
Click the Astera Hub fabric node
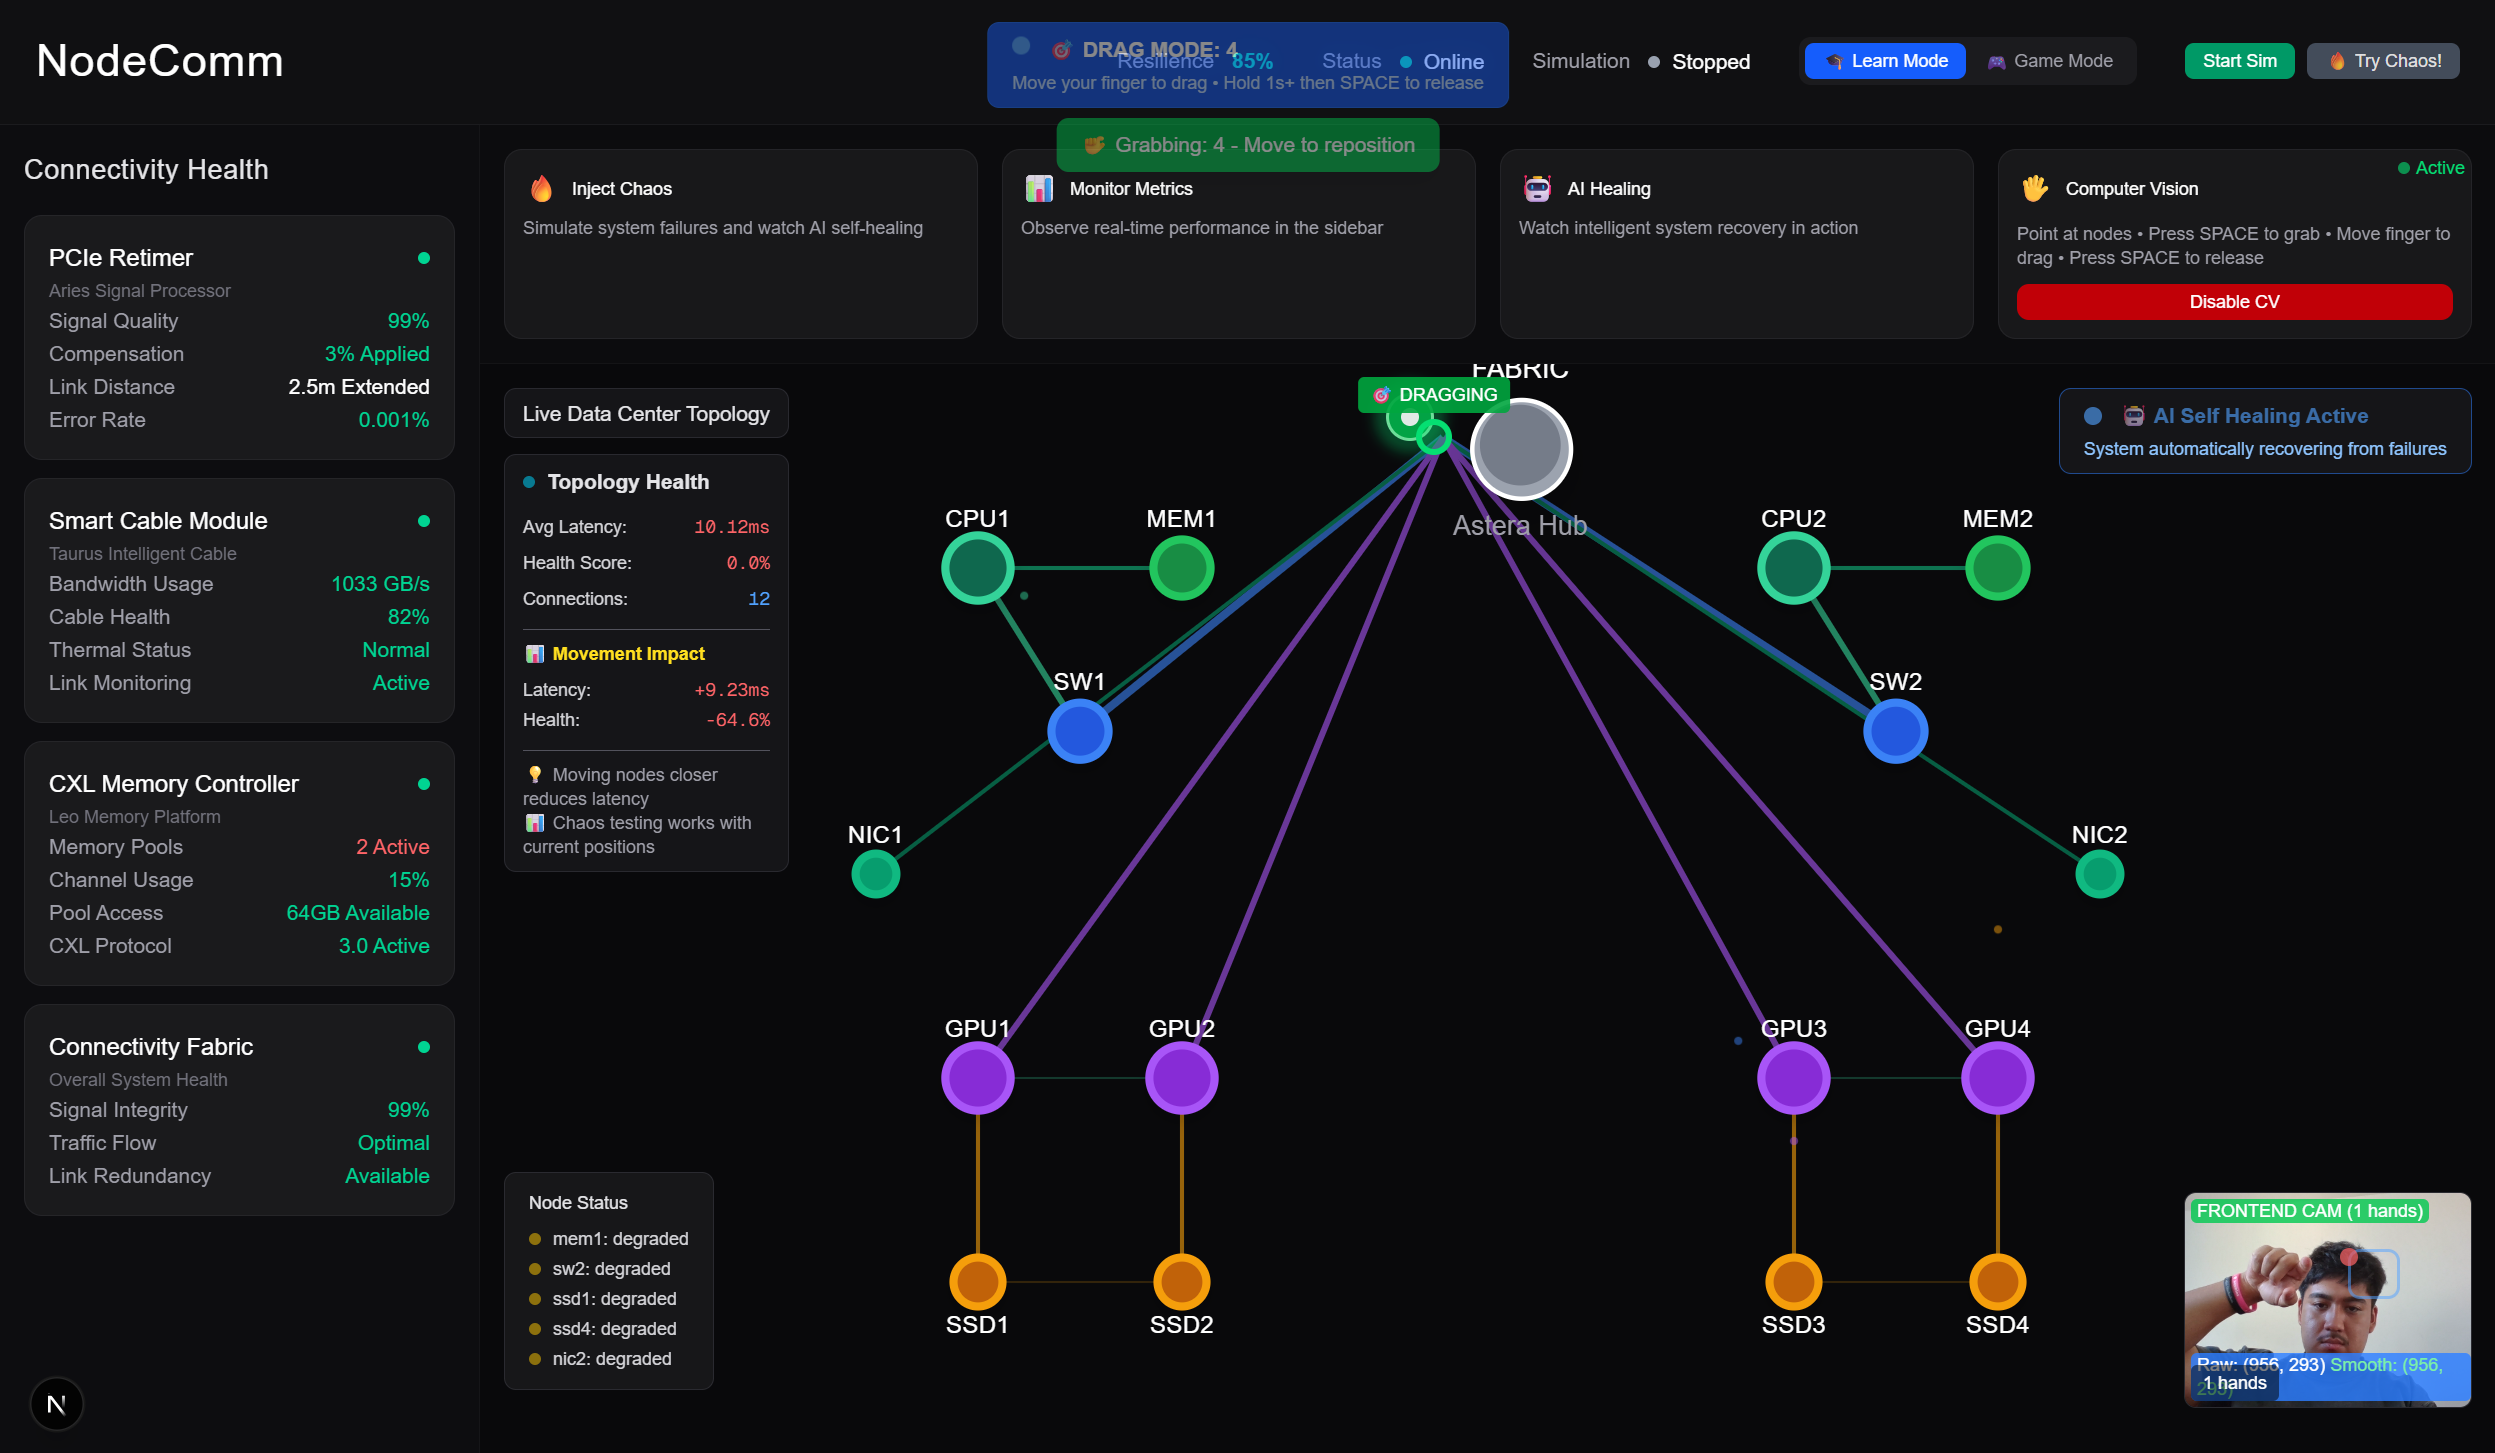click(x=1520, y=449)
